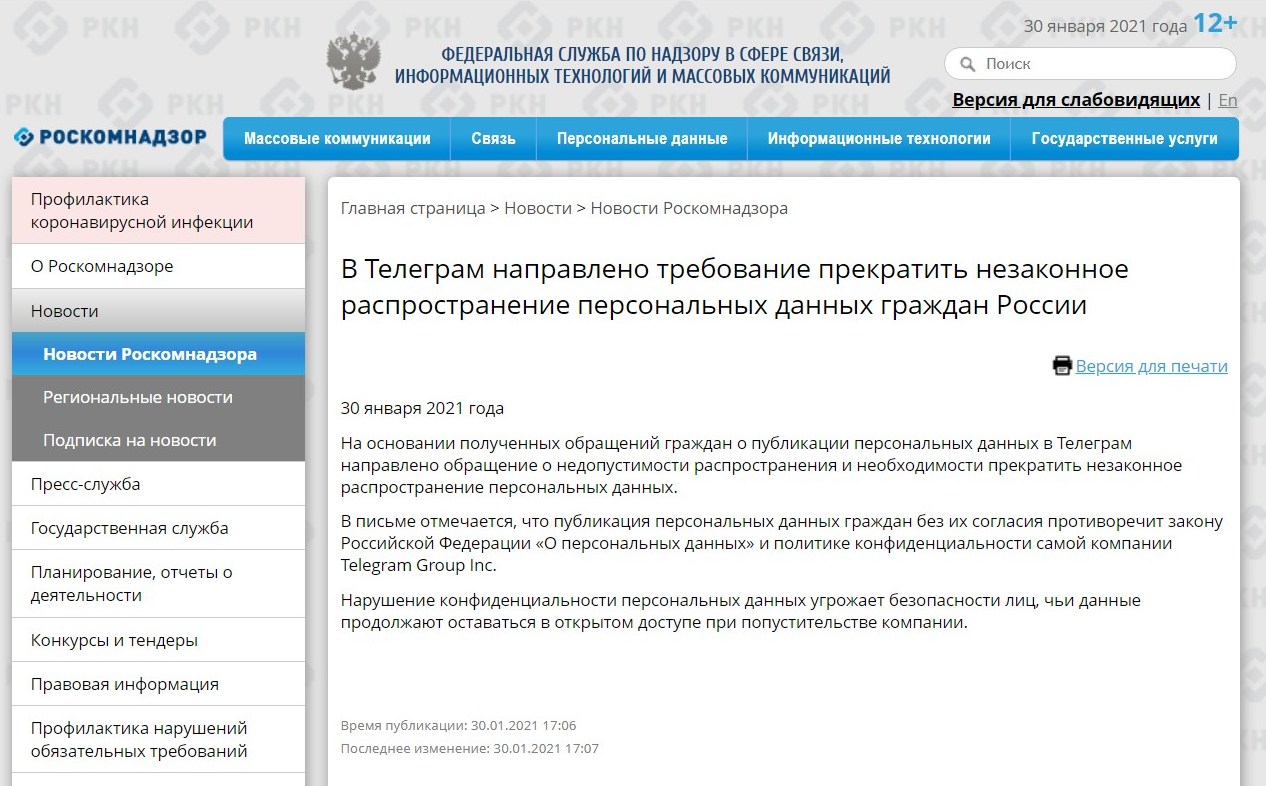Open О Роскомнадзоре sidebar item

[158, 266]
